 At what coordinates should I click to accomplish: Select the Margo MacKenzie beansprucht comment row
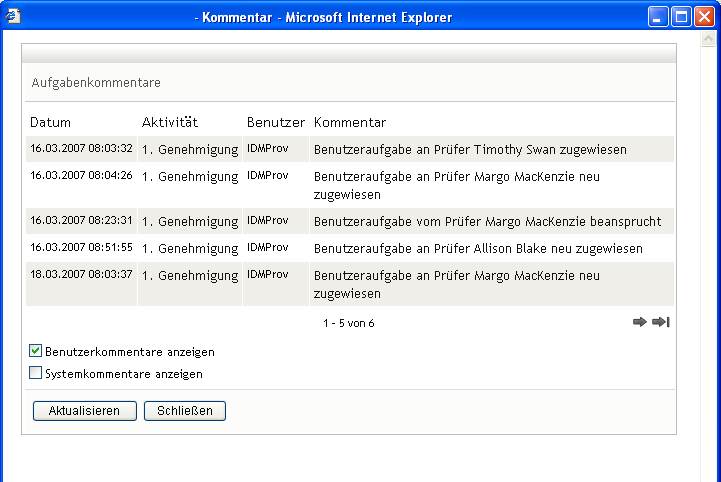click(x=350, y=221)
